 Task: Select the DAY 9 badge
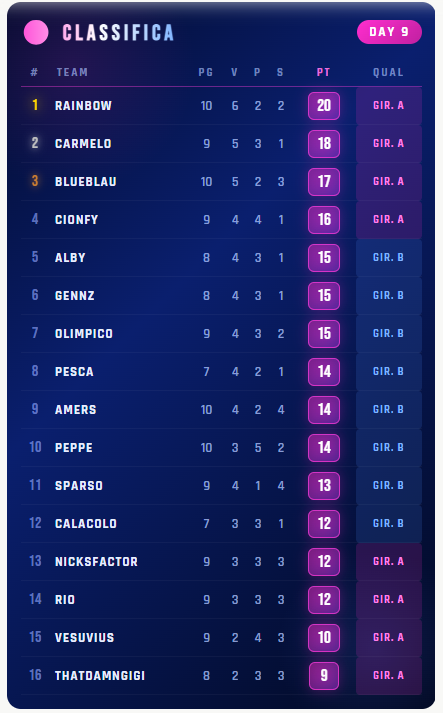[x=389, y=32]
